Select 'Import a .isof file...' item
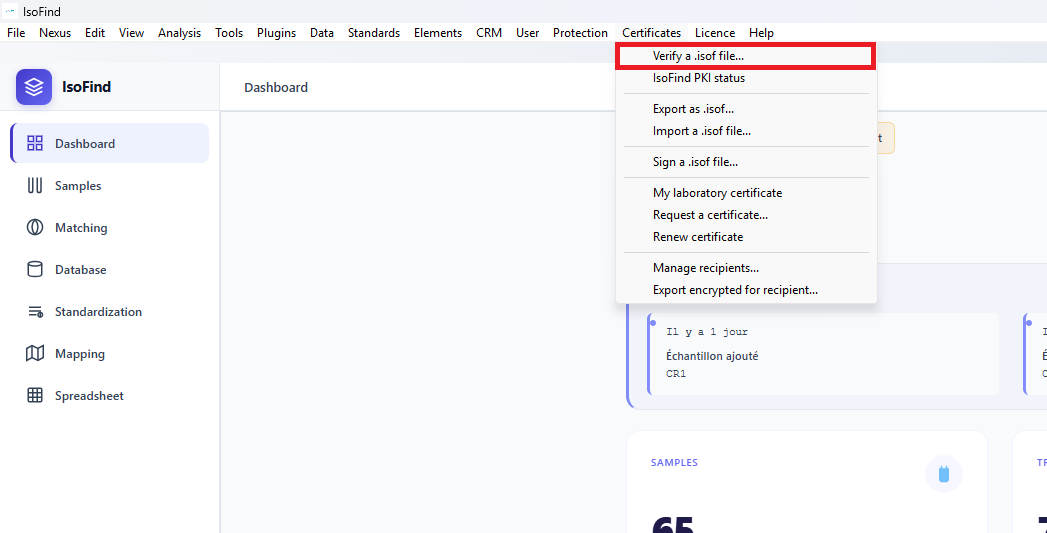The height and width of the screenshot is (533, 1047). (x=746, y=131)
